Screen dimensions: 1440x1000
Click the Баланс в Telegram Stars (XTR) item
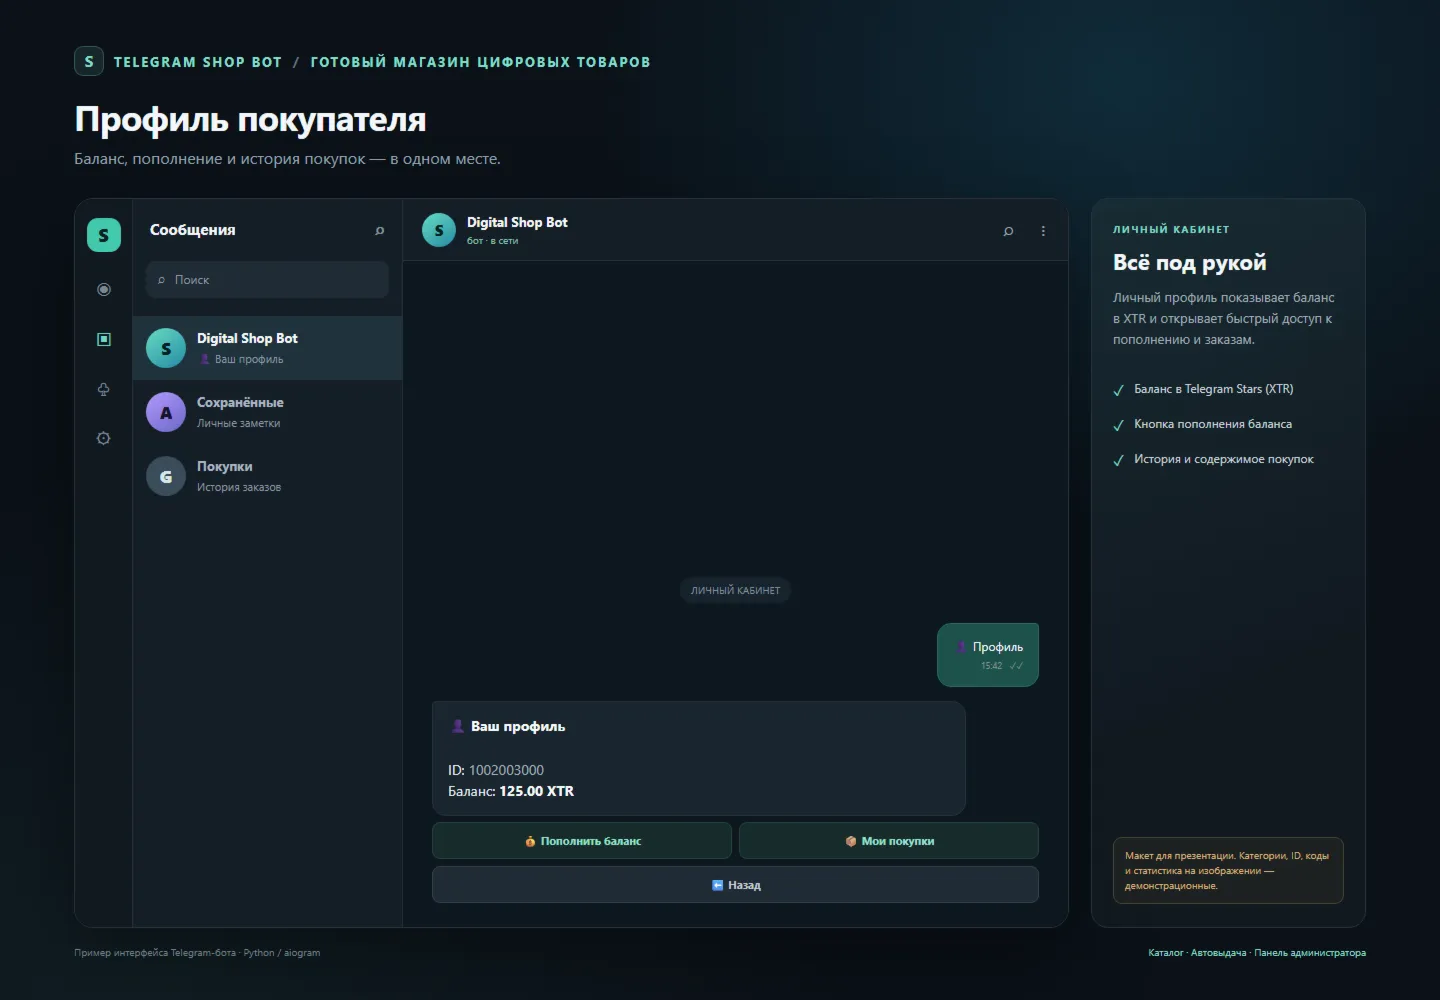1203,389
